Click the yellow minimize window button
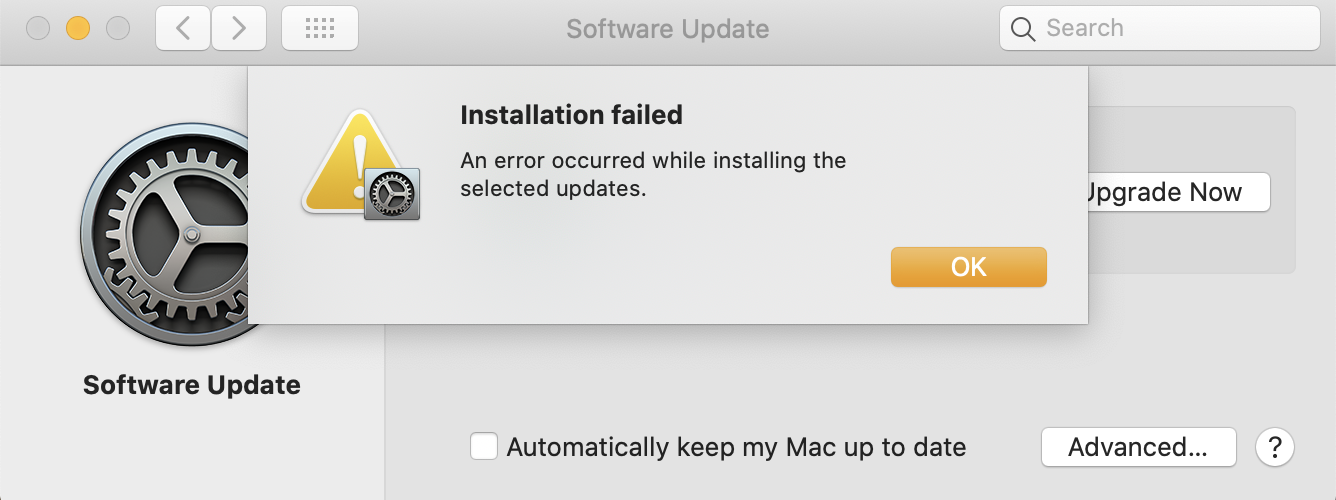The height and width of the screenshot is (500, 1336). pos(78,28)
